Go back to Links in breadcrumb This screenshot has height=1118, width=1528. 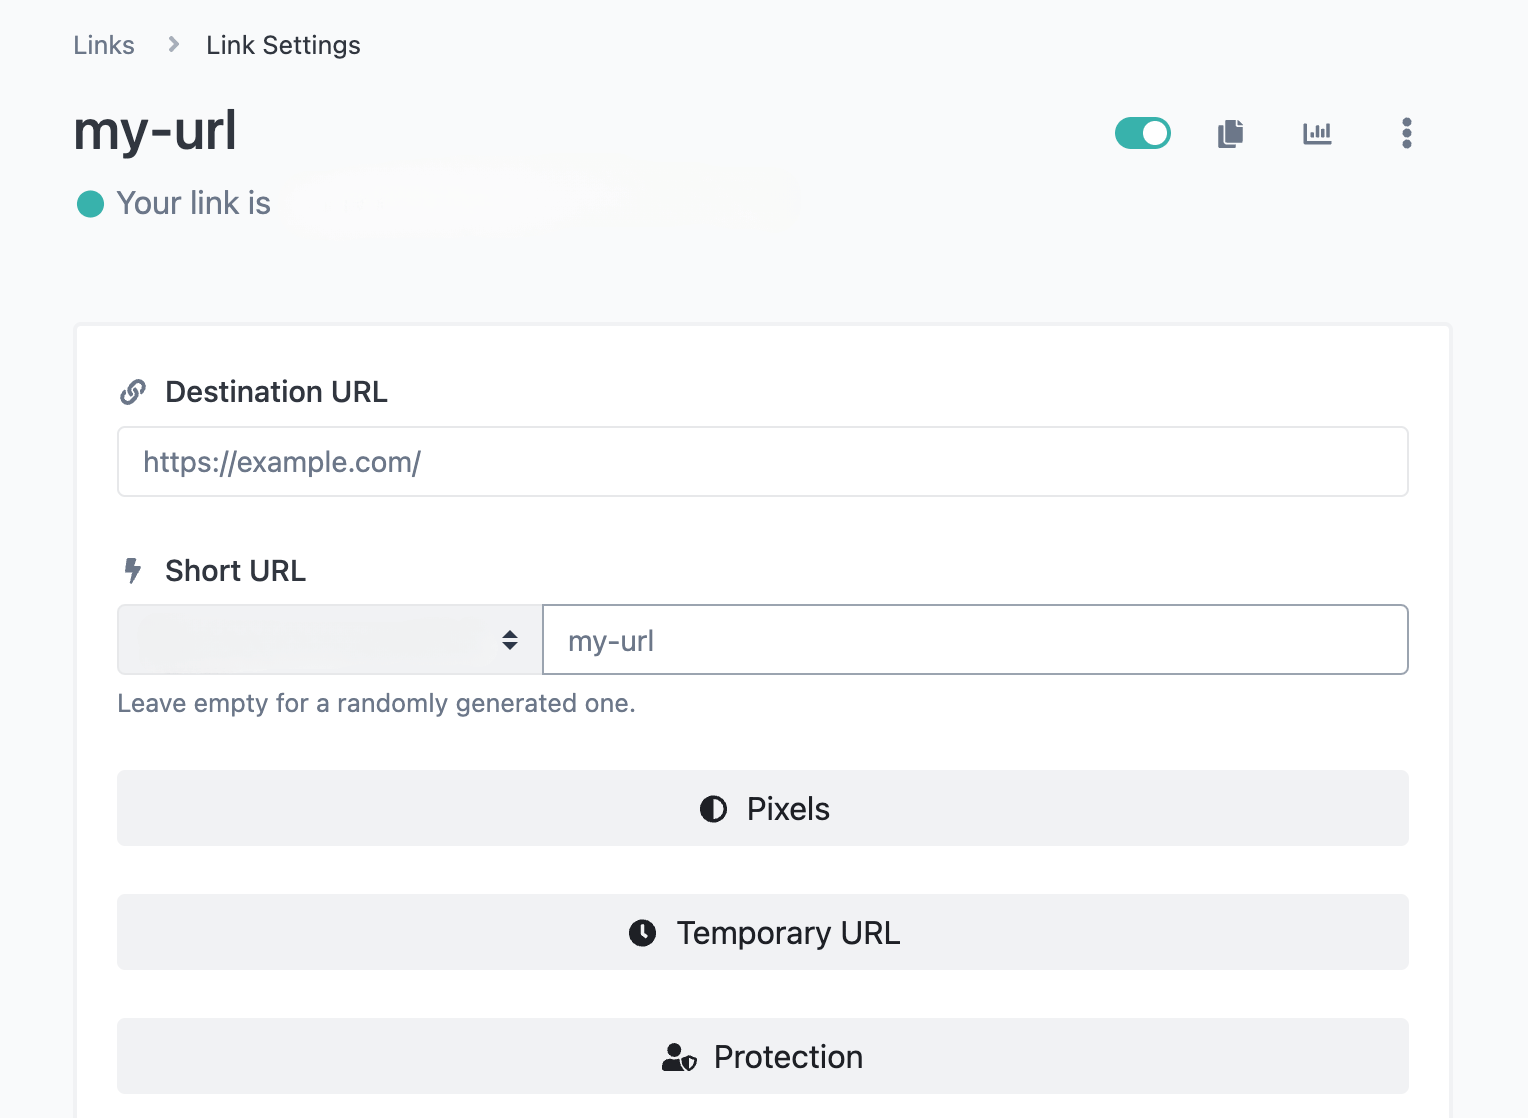coord(104,45)
